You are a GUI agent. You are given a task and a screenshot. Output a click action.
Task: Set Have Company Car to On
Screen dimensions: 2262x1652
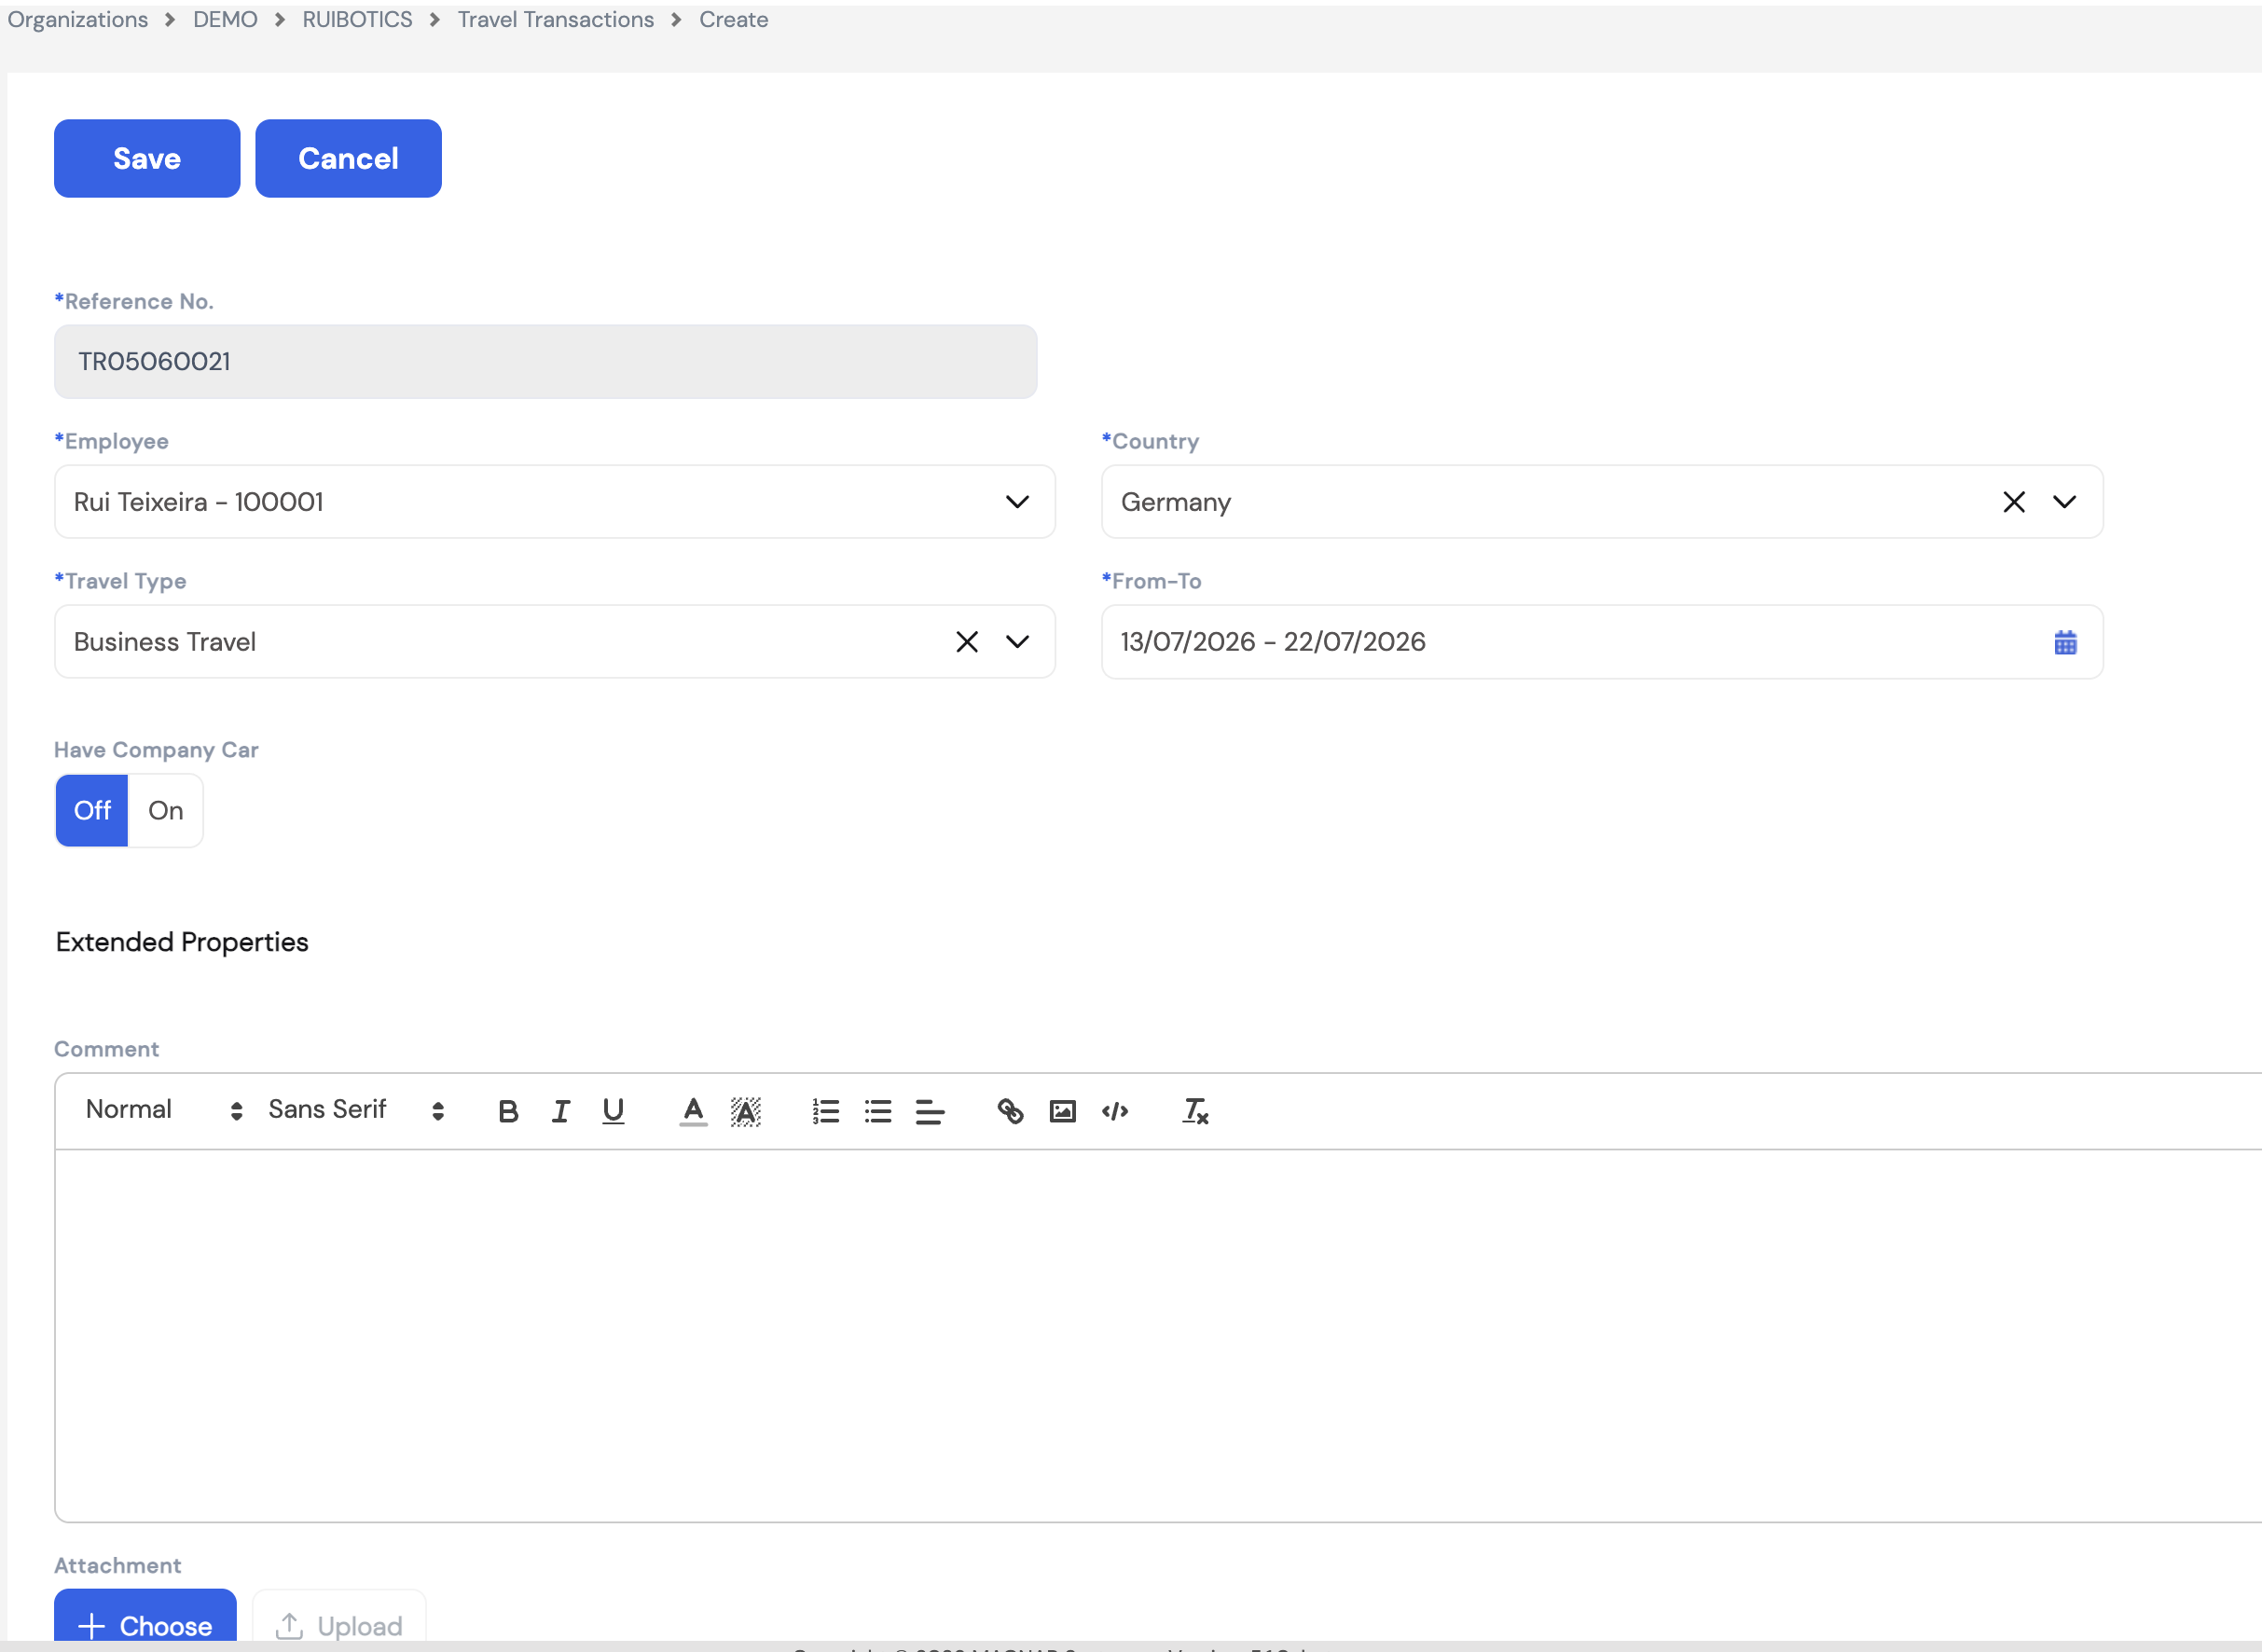(x=166, y=810)
